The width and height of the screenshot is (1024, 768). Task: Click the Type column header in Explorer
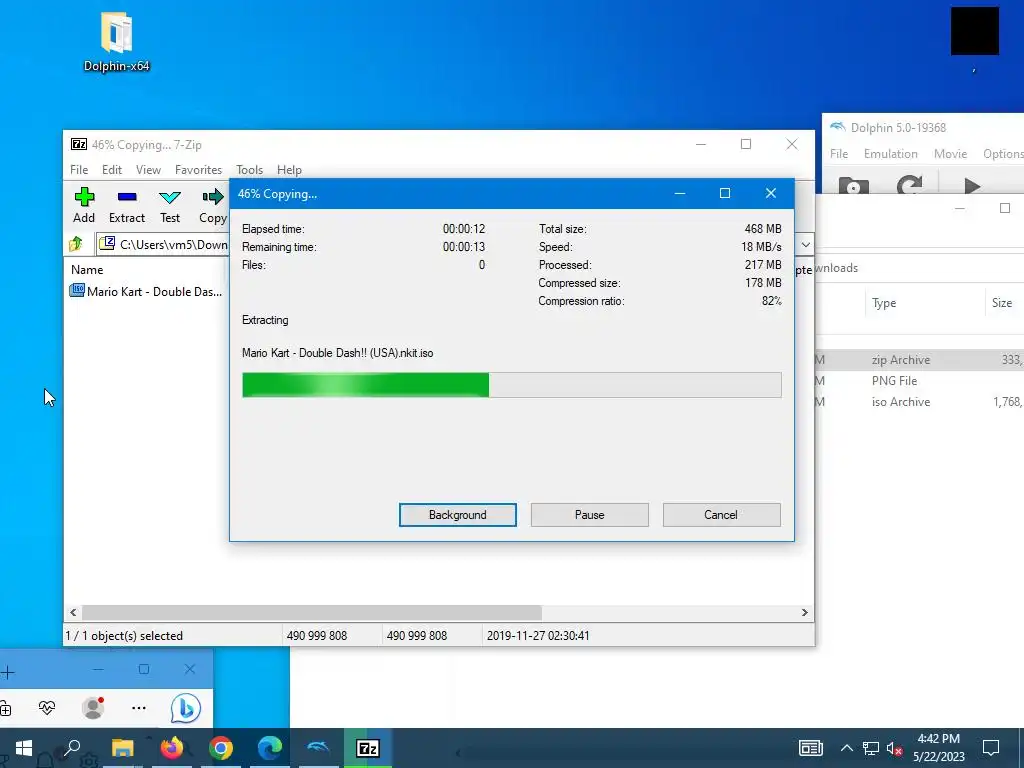click(x=884, y=303)
